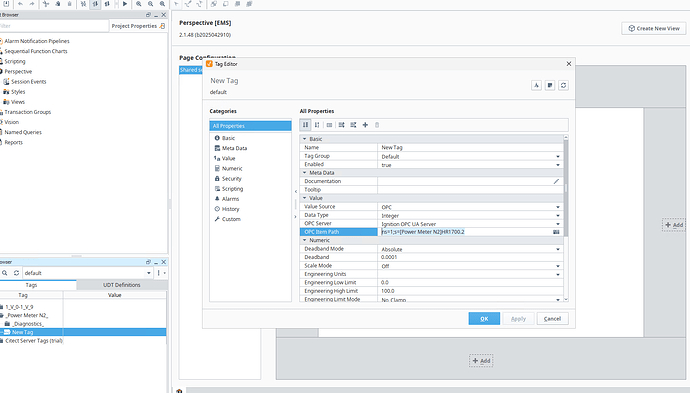Screen dimensions: 690x393
Task: Click the Alarms category bell icon
Action: pos(217,198)
